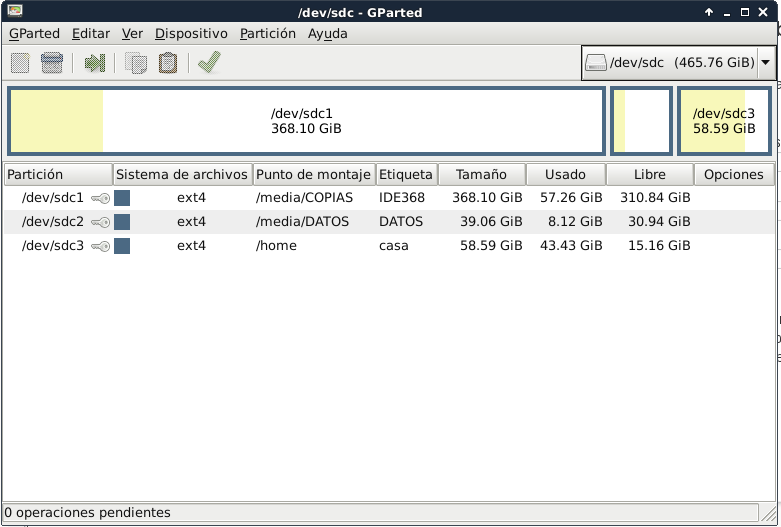Open the device selector dropdown arrow
Image resolution: width=781 pixels, height=527 pixels.
point(766,63)
